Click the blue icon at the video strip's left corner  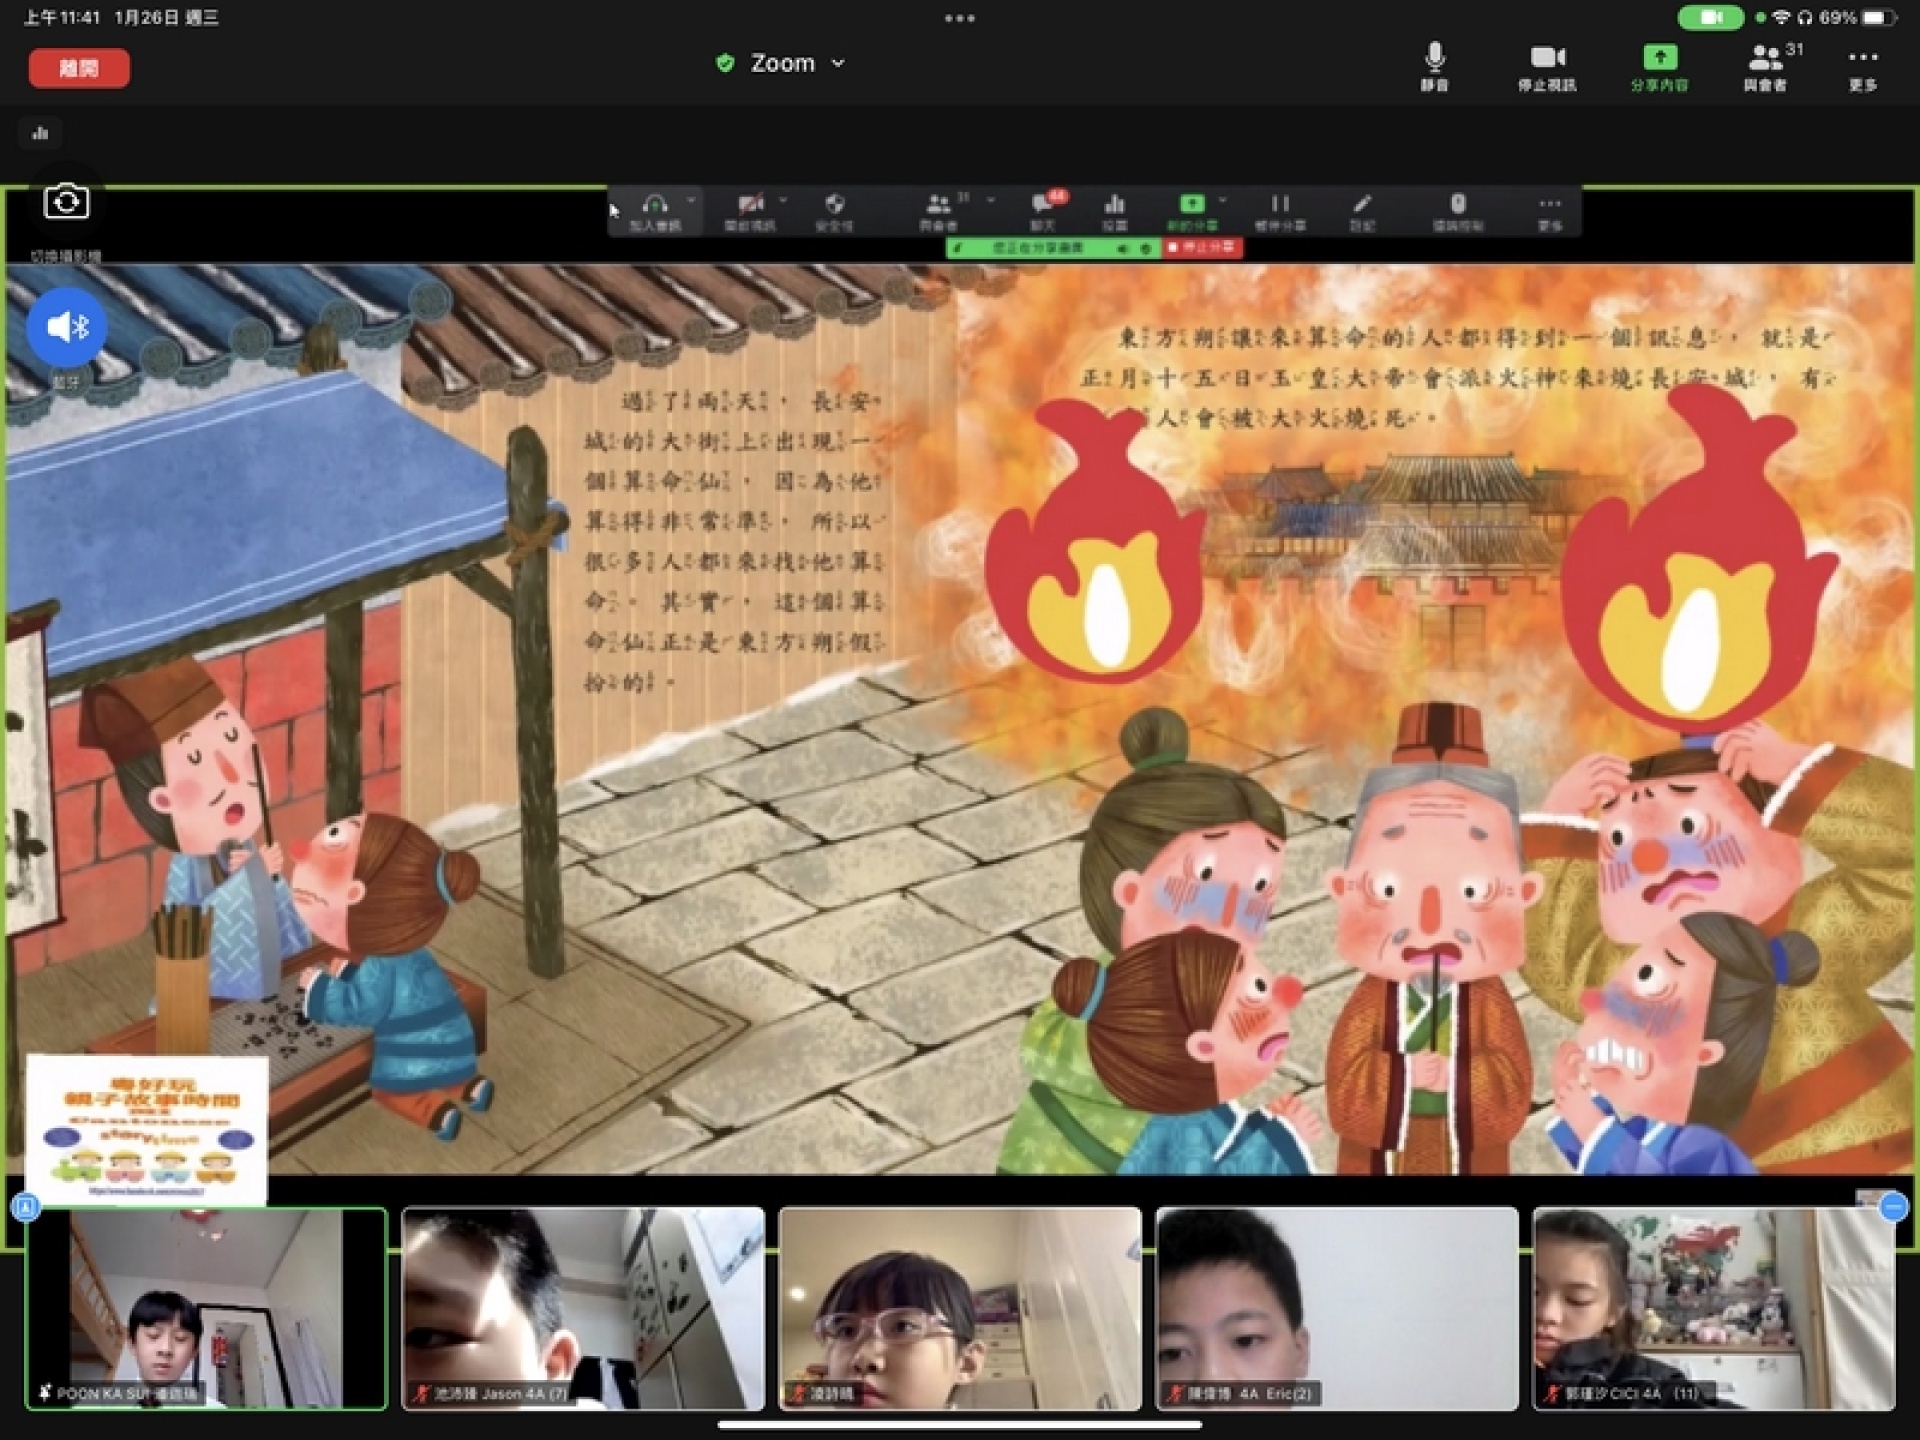coord(26,1207)
